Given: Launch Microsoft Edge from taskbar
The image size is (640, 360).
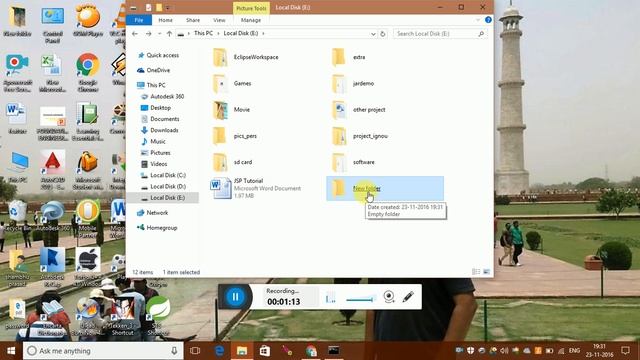Looking at the screenshot, I should [219, 351].
